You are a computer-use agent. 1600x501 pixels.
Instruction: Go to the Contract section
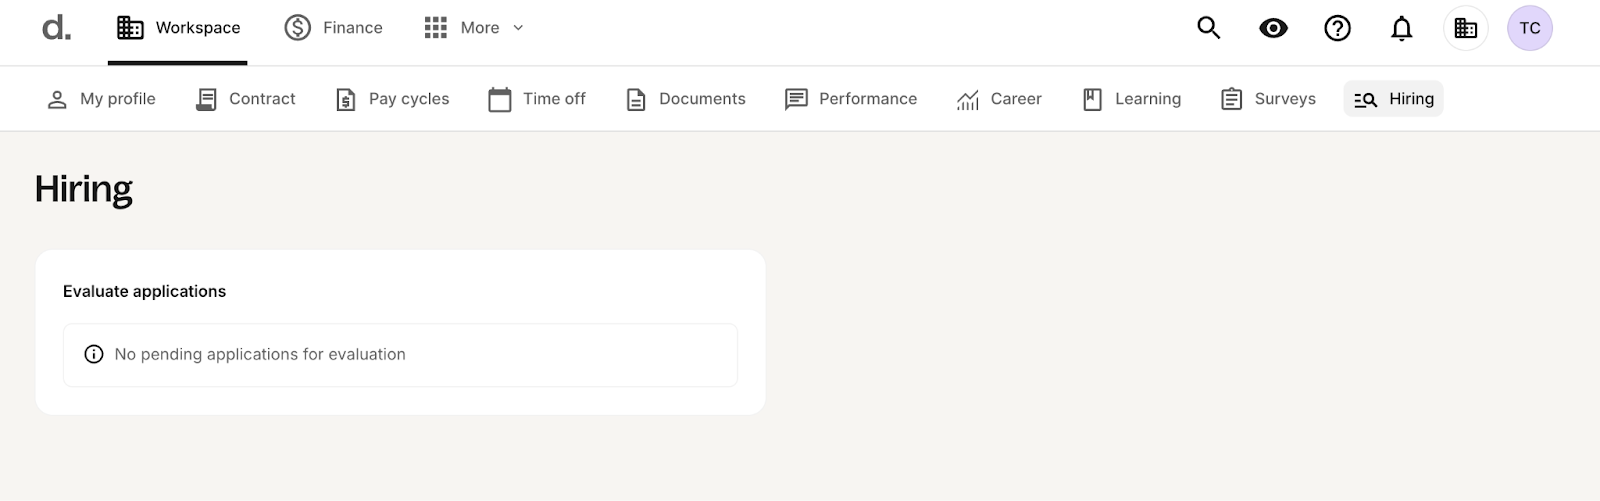tap(246, 99)
